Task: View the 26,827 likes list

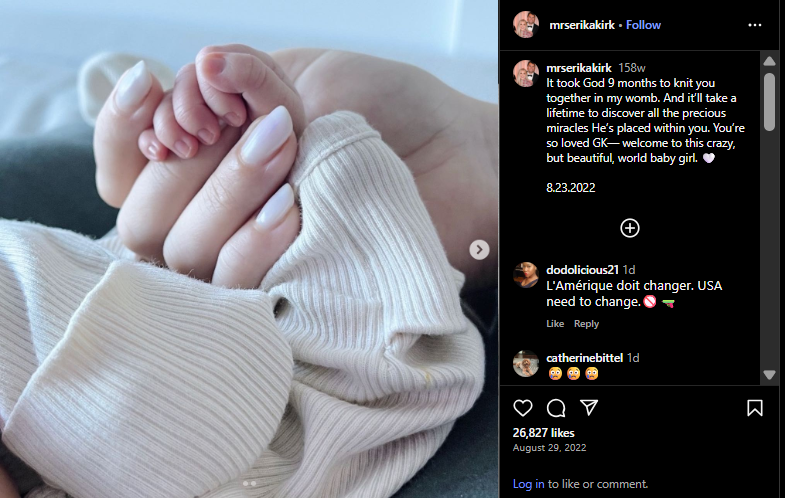Action: [543, 433]
